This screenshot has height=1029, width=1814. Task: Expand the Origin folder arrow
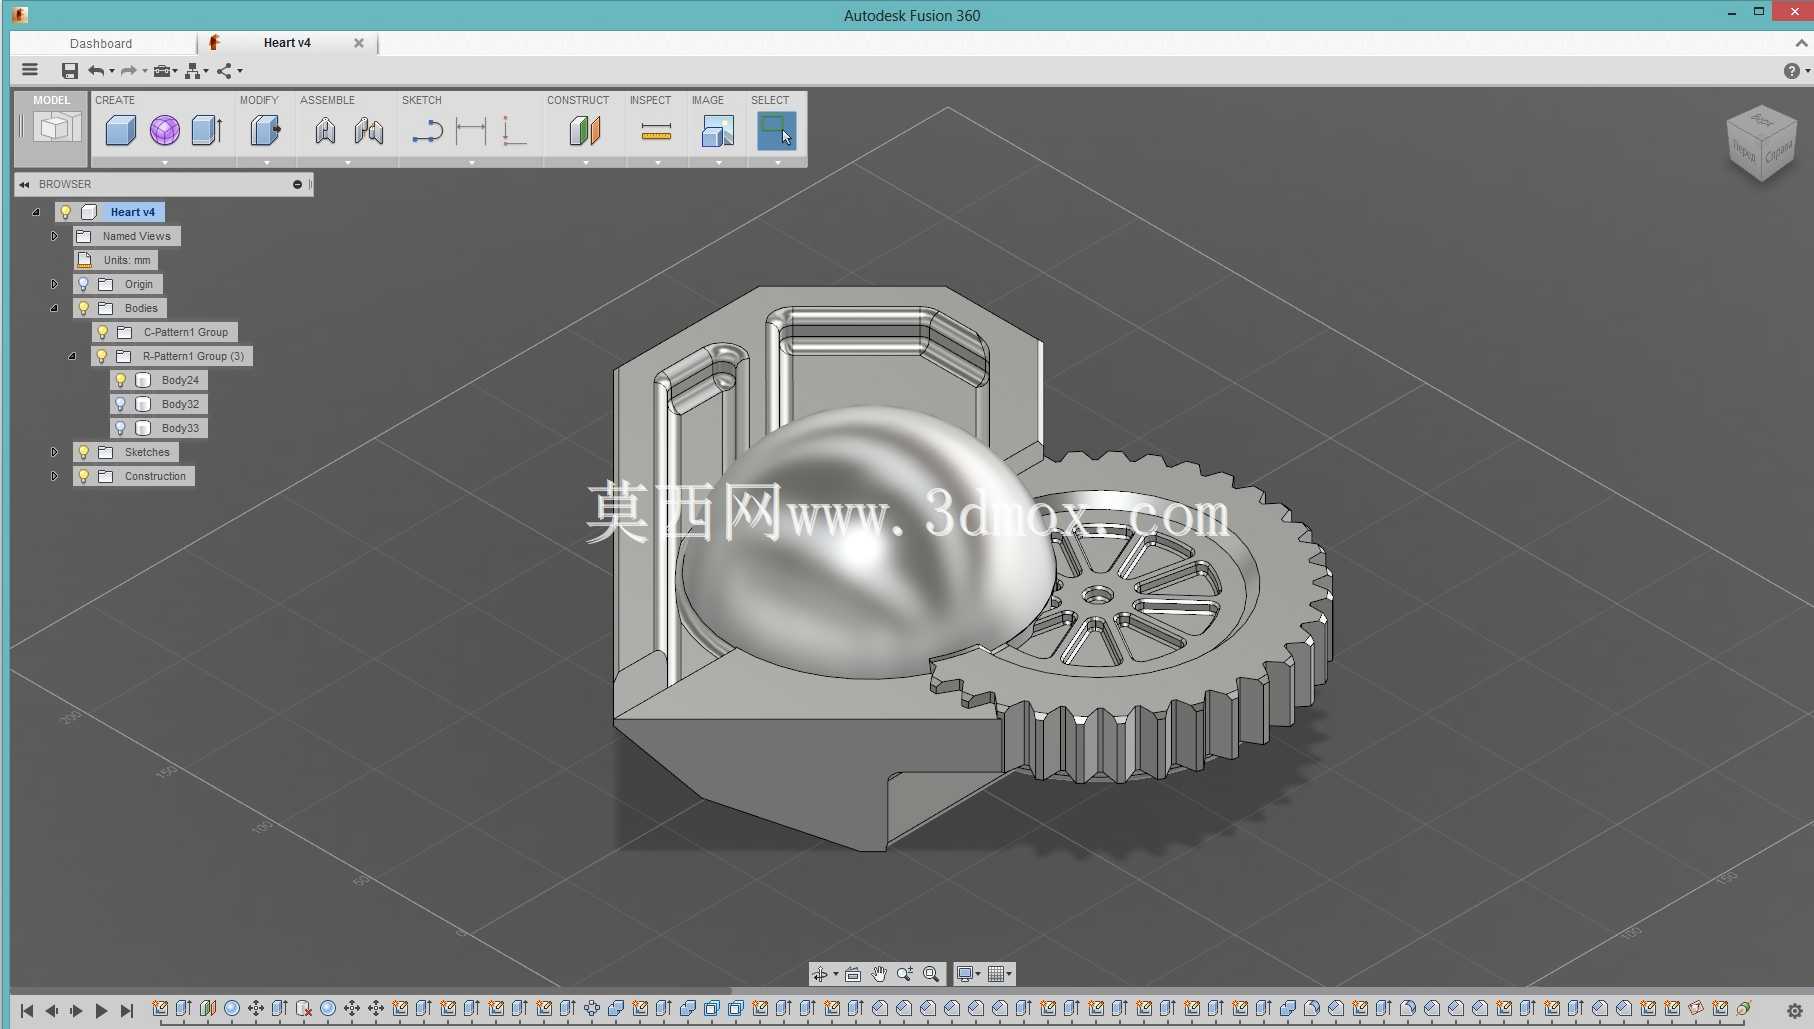[55, 284]
